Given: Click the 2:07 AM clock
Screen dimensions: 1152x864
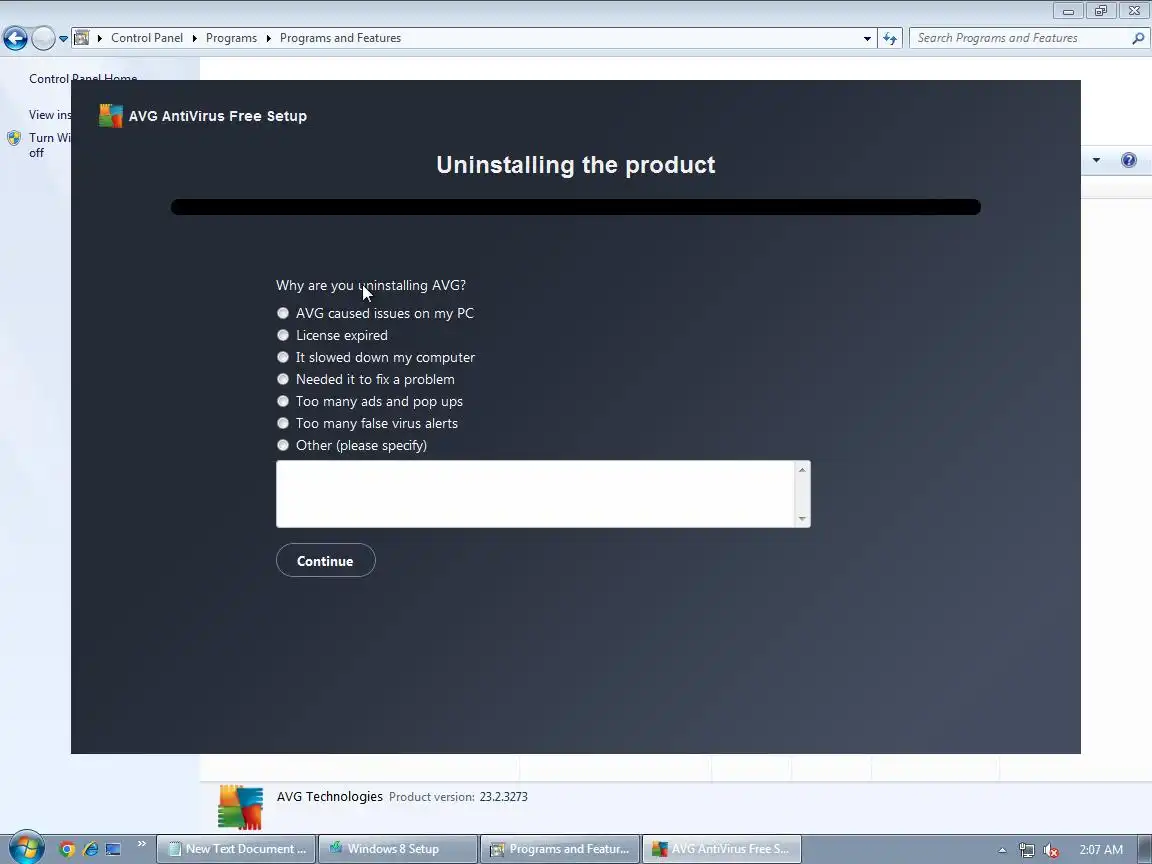Looking at the screenshot, I should [x=1101, y=849].
